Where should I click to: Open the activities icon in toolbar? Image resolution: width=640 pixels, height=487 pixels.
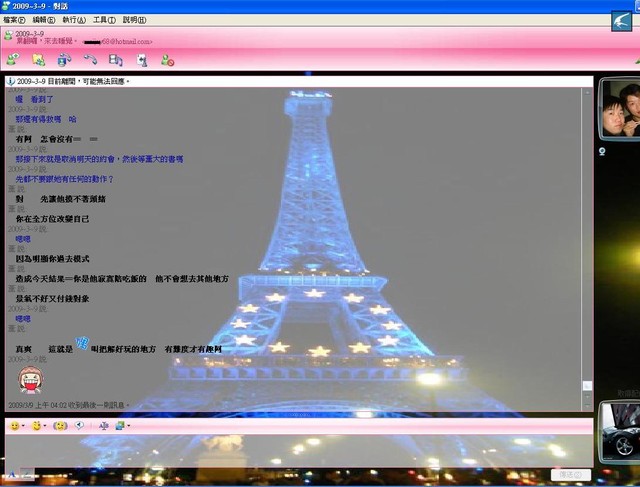tap(116, 60)
